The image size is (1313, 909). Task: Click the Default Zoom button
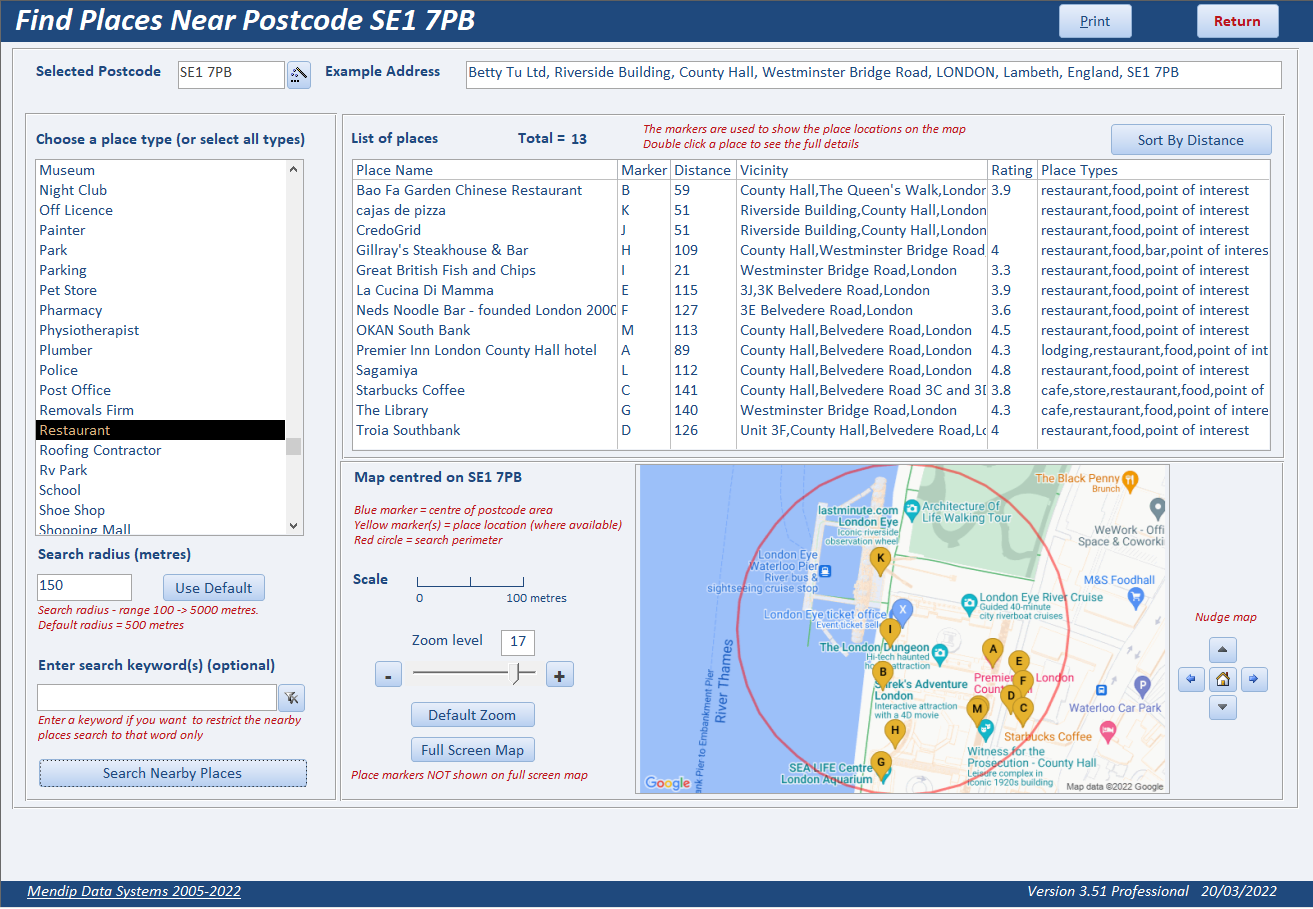tap(472, 715)
